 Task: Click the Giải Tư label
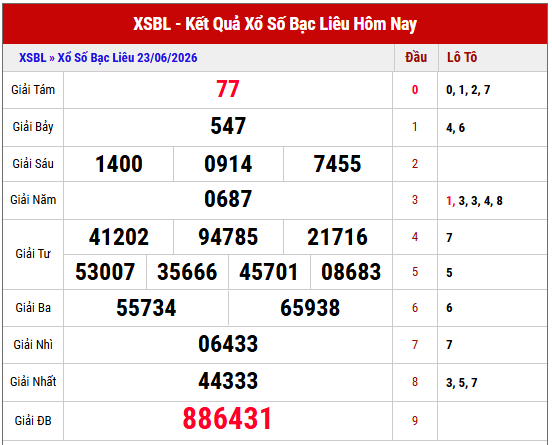tap(33, 253)
